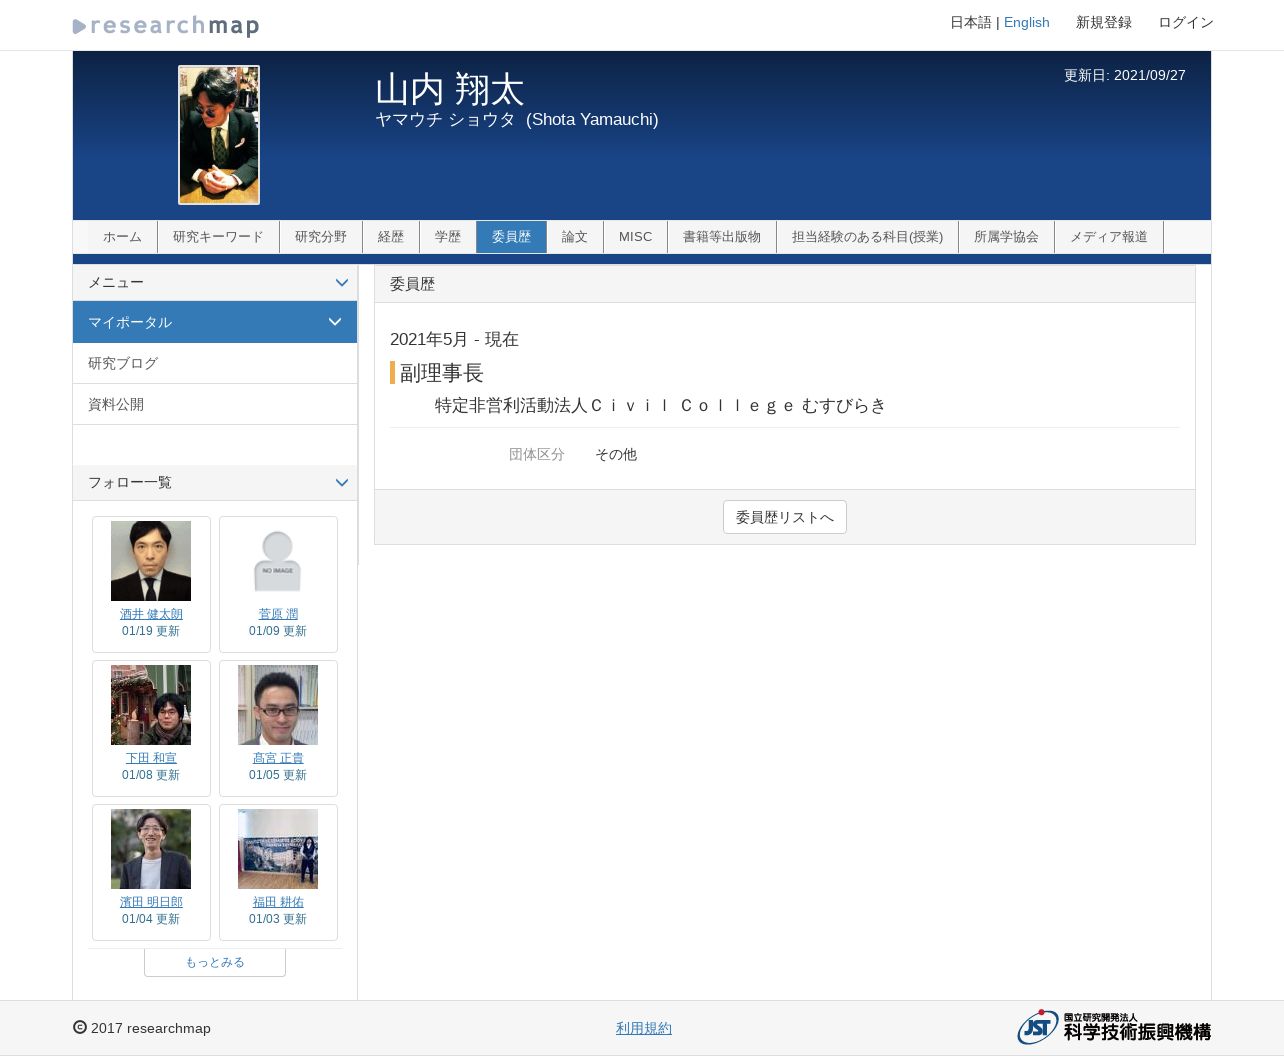
Task: Switch language to English
Action: pos(1026,22)
